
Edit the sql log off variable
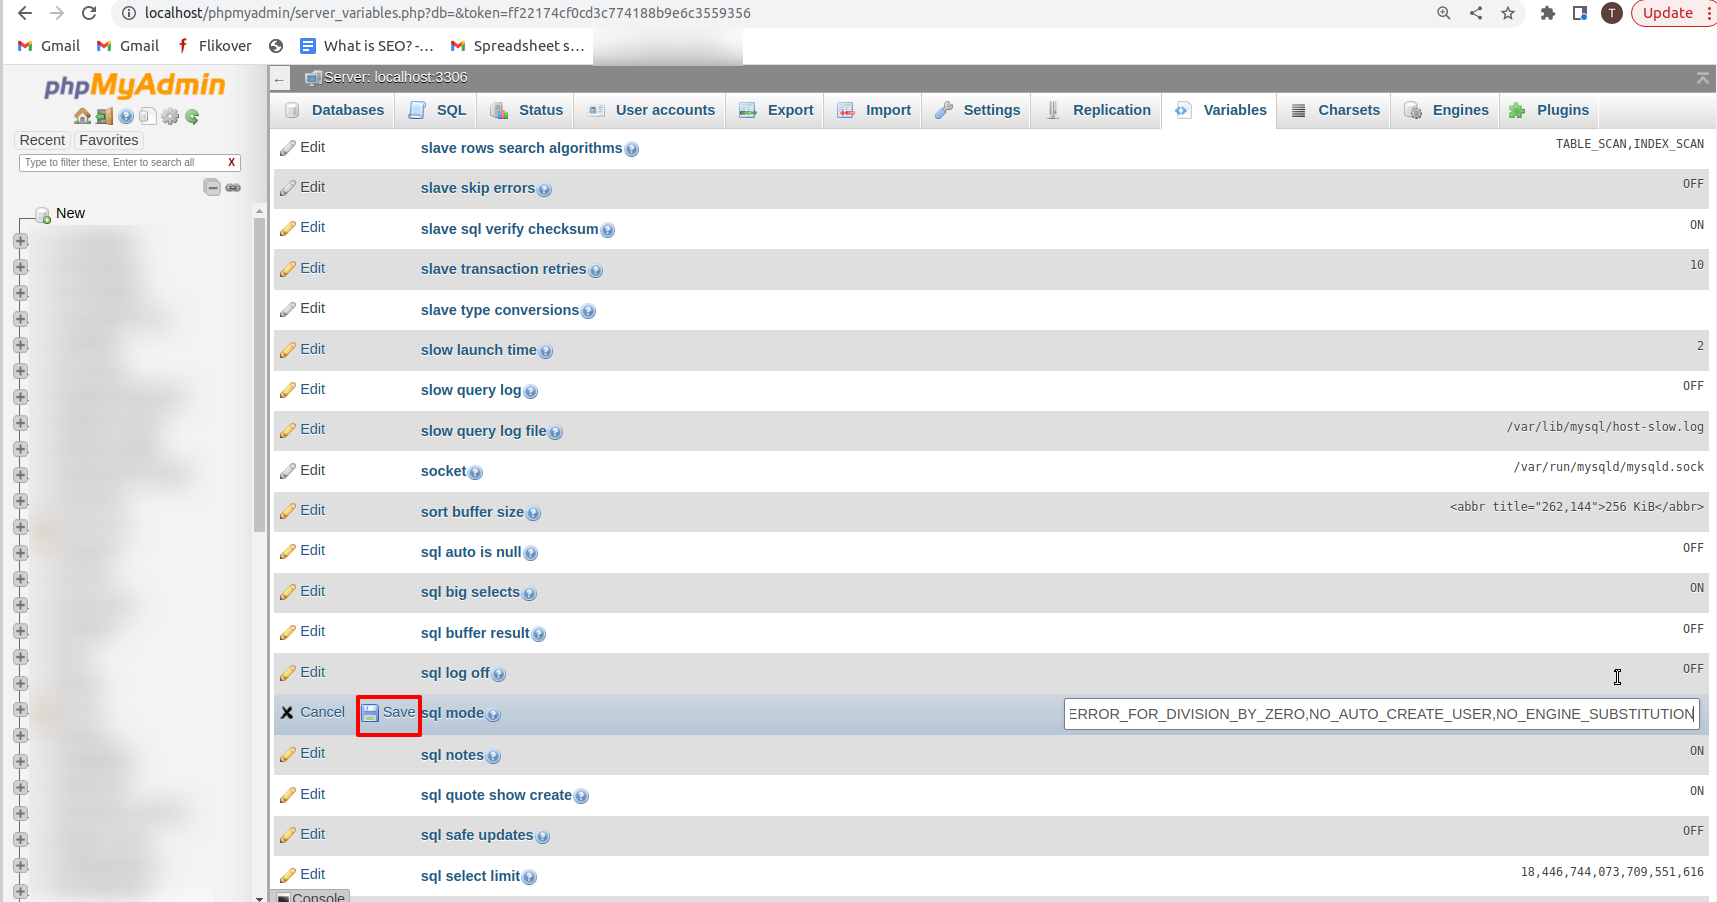point(302,673)
